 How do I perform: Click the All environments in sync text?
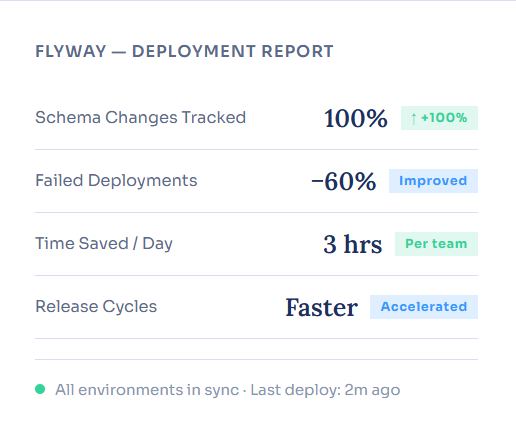pyautogui.click(x=147, y=390)
